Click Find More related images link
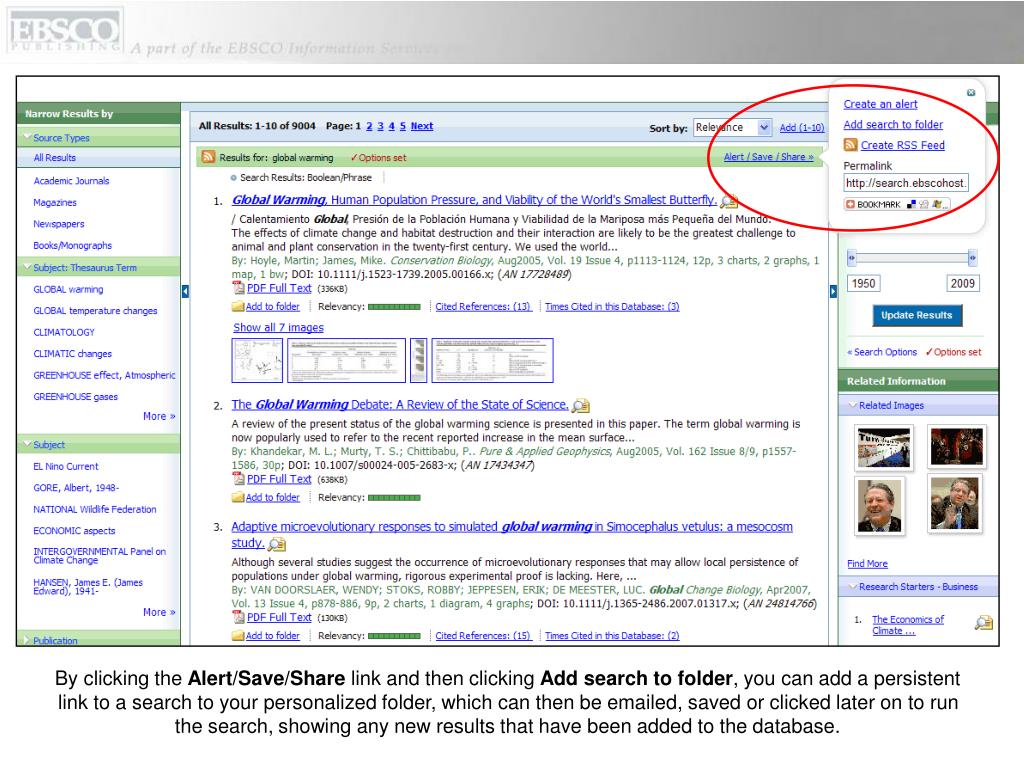1024x768 pixels. (867, 564)
